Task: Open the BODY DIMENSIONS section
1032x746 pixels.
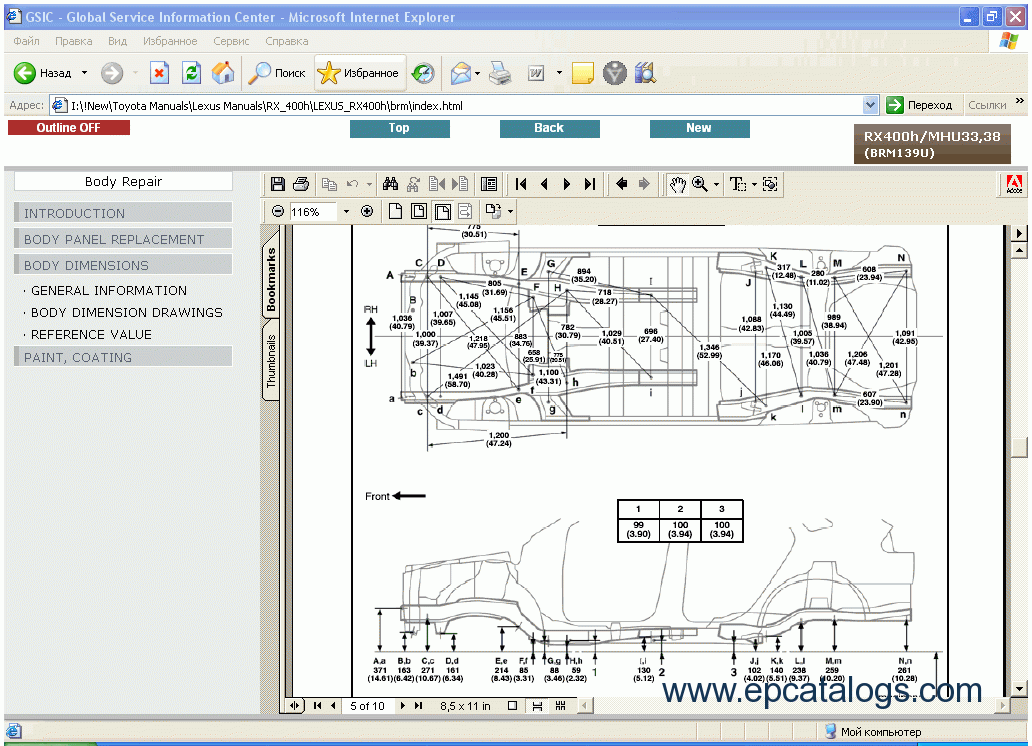Action: 123,265
